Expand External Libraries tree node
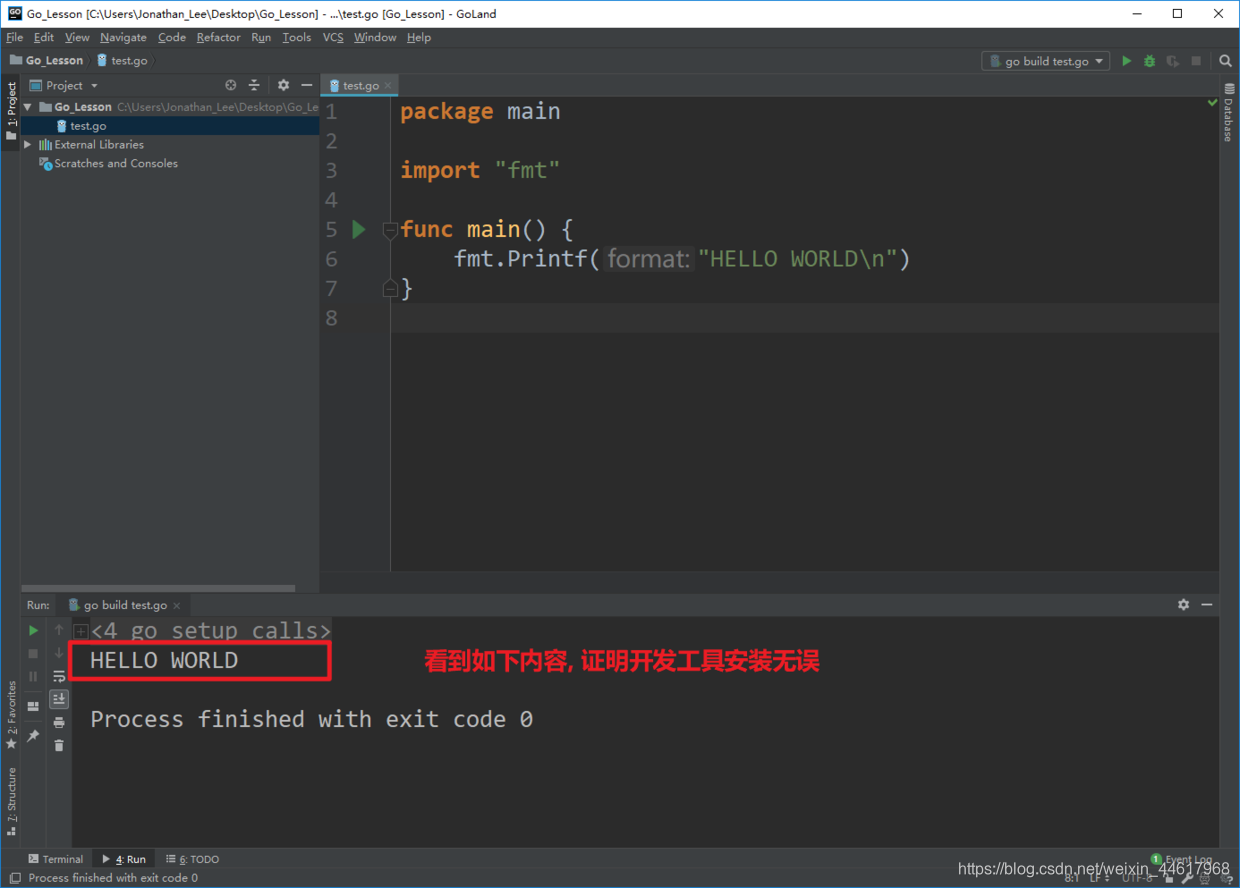The width and height of the screenshot is (1240, 888). click(28, 145)
